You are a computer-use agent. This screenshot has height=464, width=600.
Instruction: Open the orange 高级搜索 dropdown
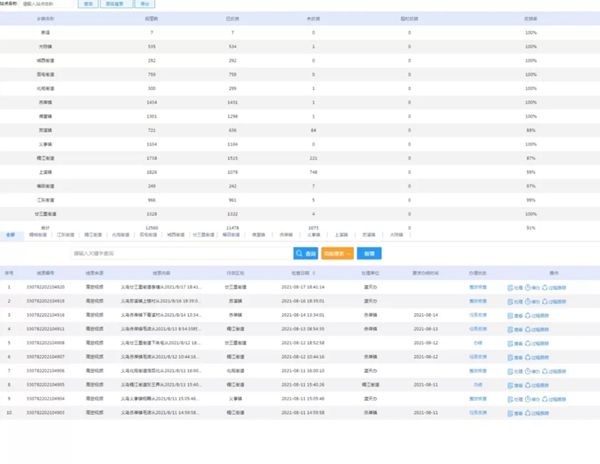click(x=337, y=253)
